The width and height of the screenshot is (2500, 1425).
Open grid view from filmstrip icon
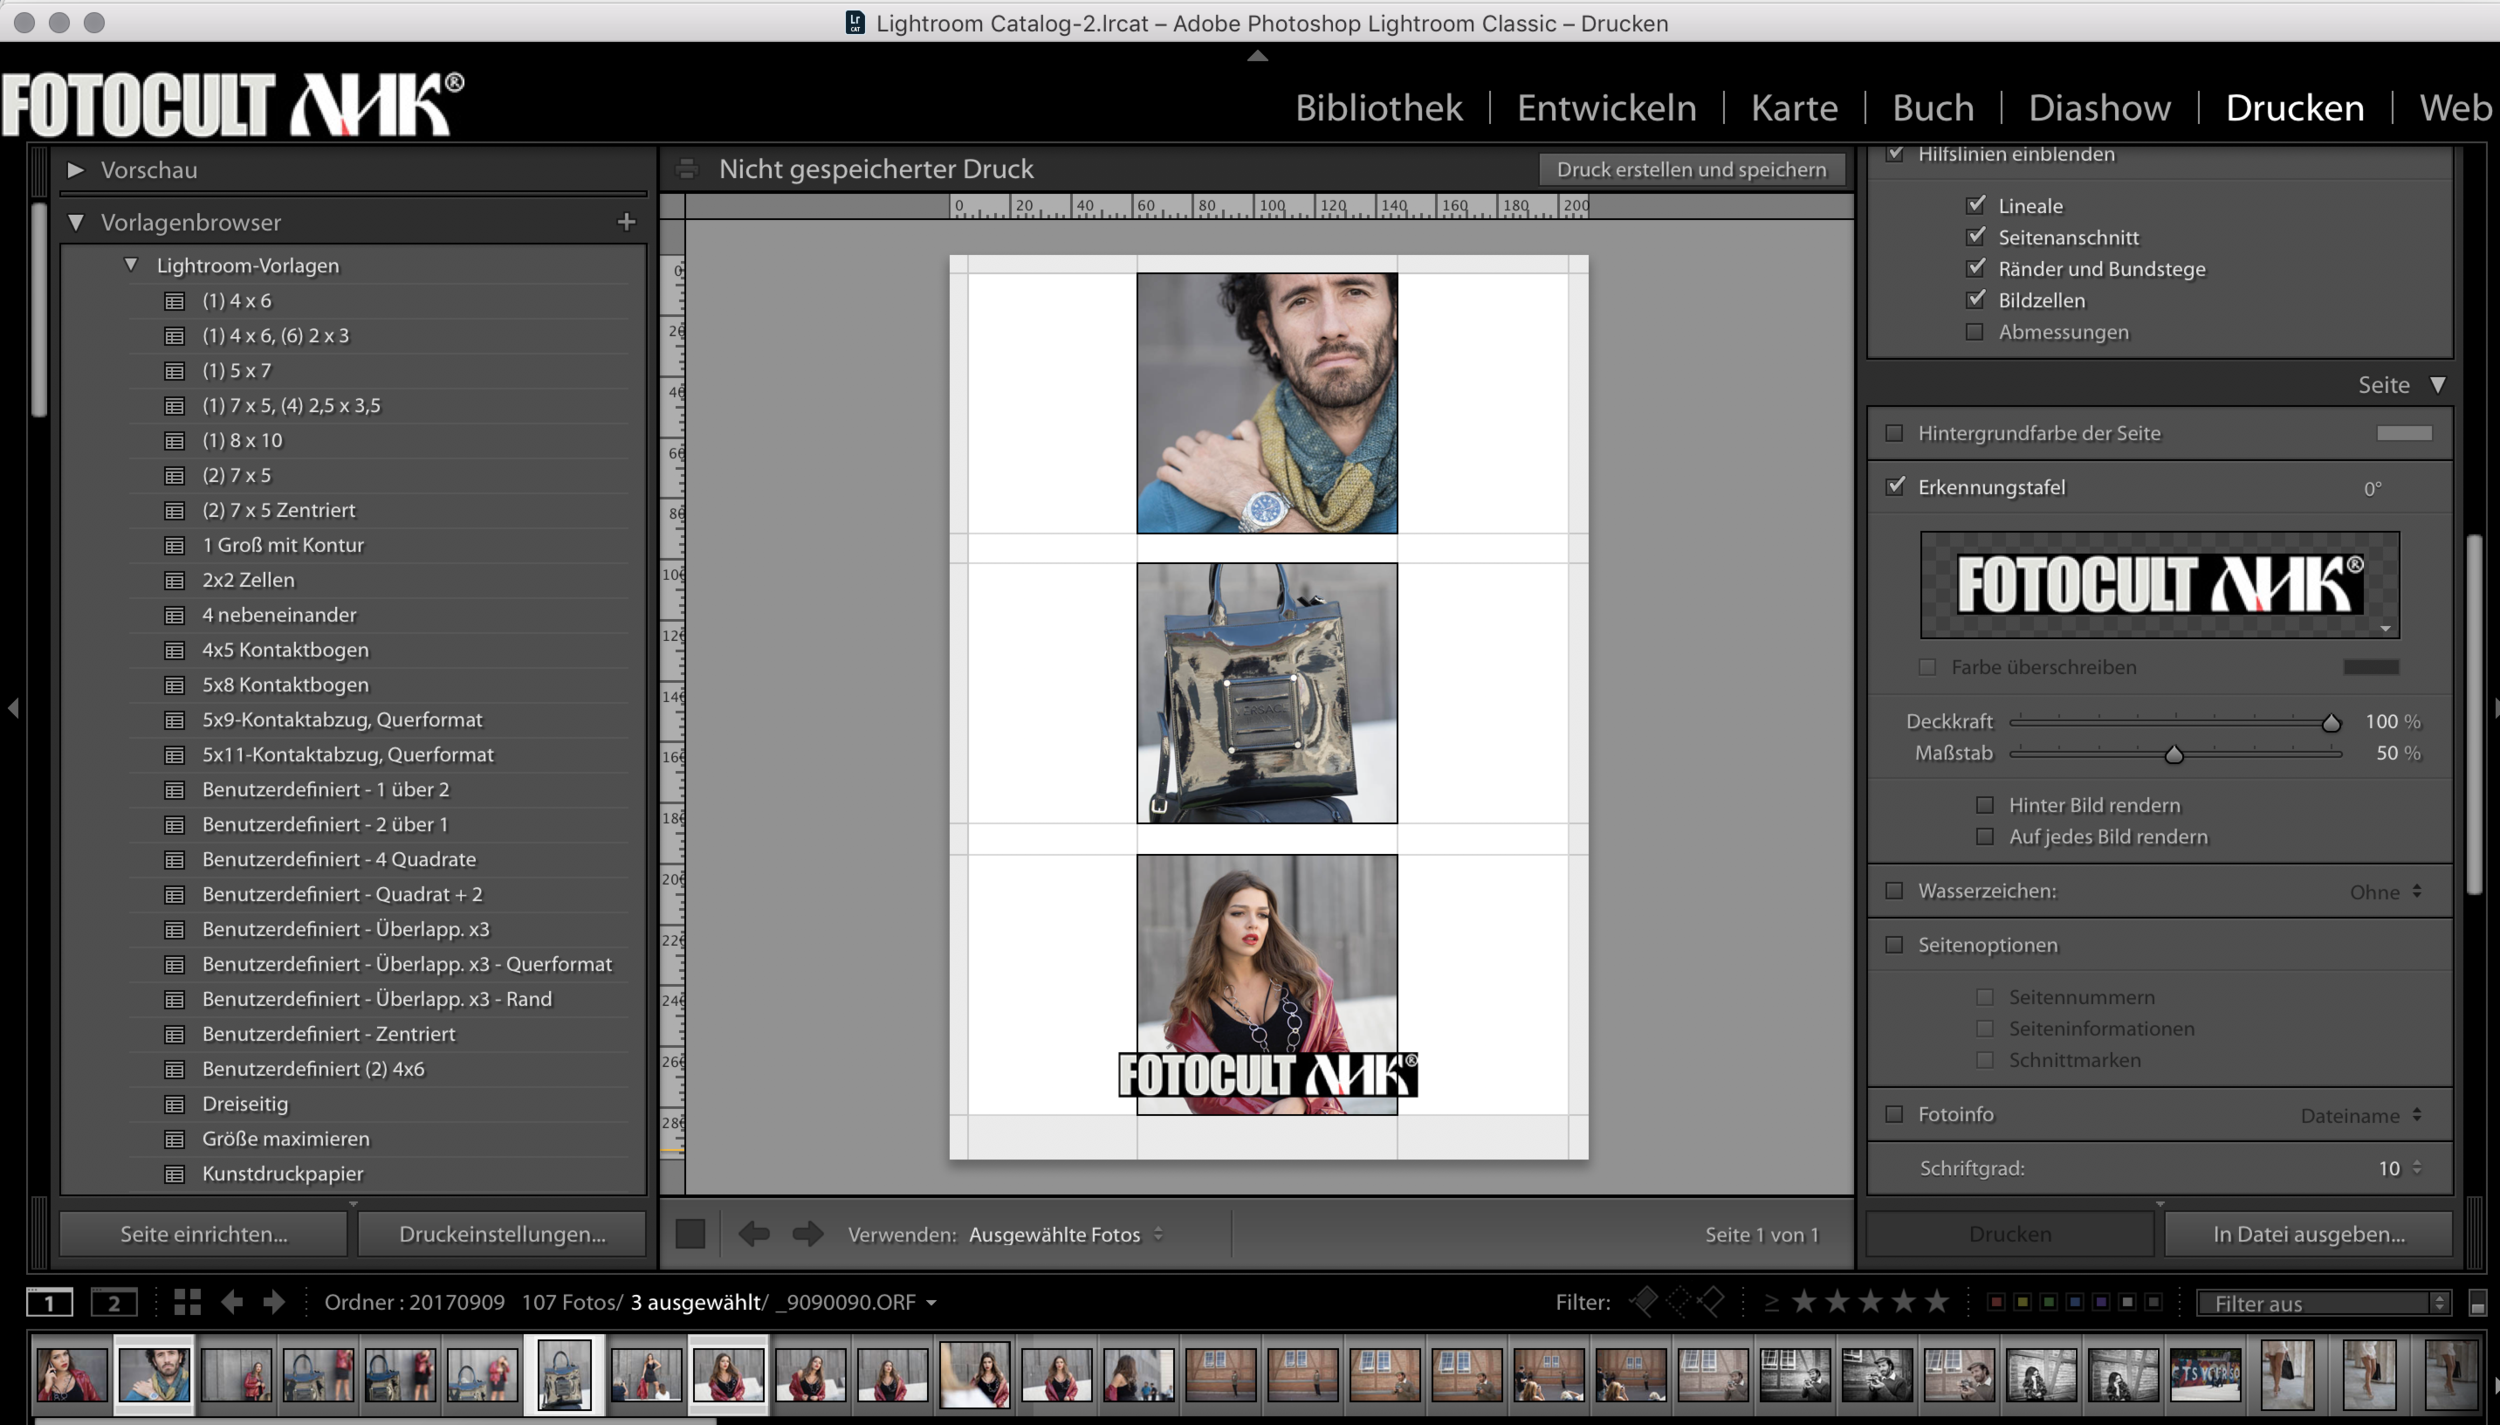click(187, 1302)
